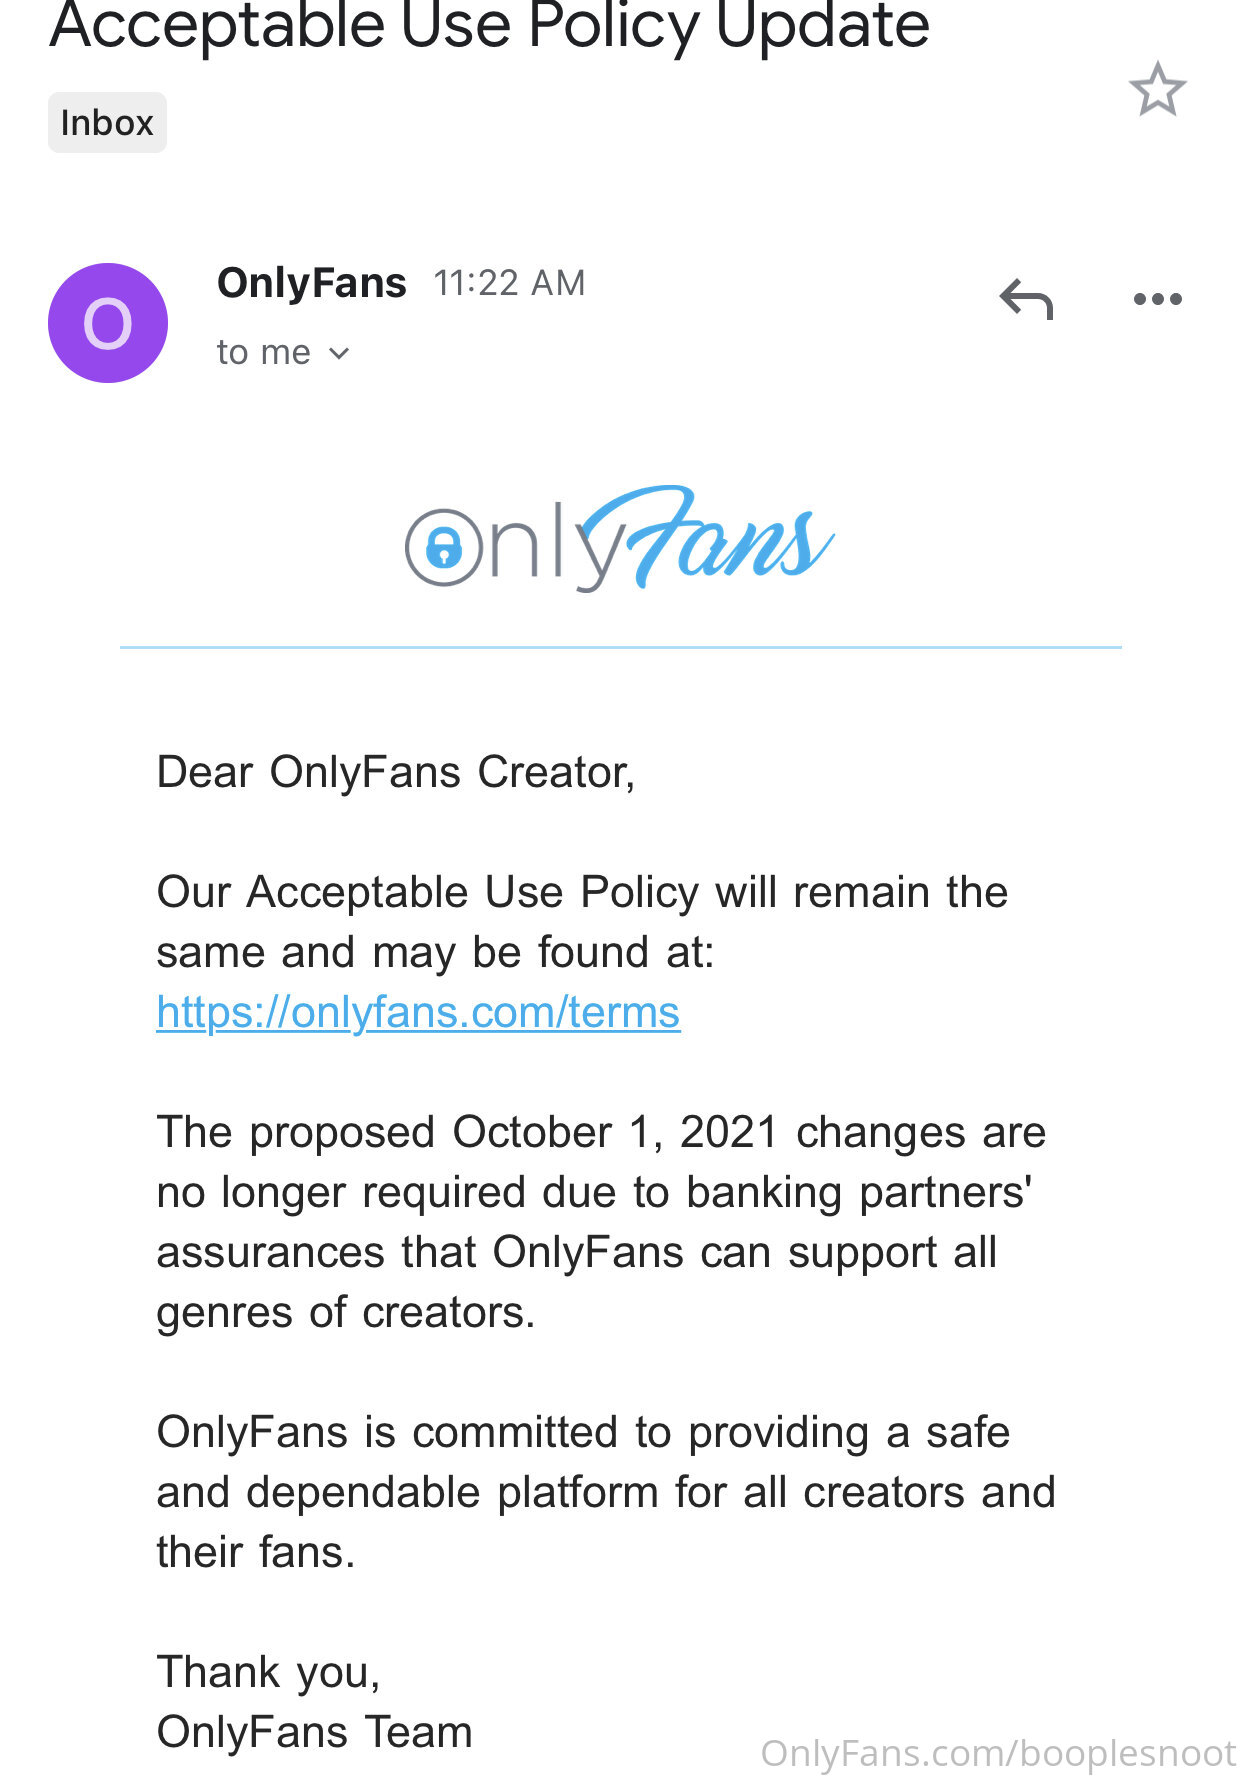This screenshot has height=1781, width=1242.
Task: Open the https://onlyfans.com/terms link
Action: pos(418,1012)
